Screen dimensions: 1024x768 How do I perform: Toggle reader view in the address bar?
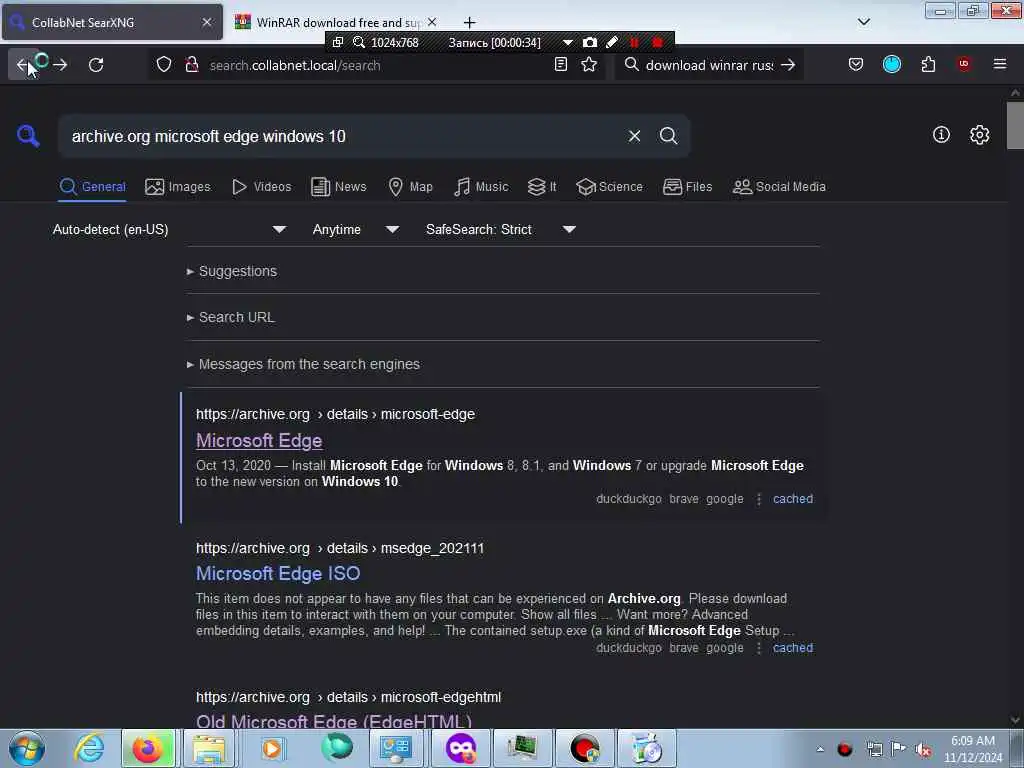click(x=560, y=64)
